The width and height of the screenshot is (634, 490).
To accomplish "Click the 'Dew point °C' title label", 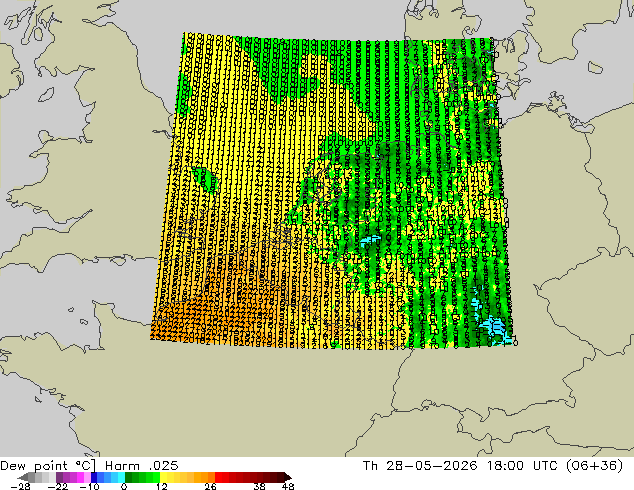I will pyautogui.click(x=47, y=465).
